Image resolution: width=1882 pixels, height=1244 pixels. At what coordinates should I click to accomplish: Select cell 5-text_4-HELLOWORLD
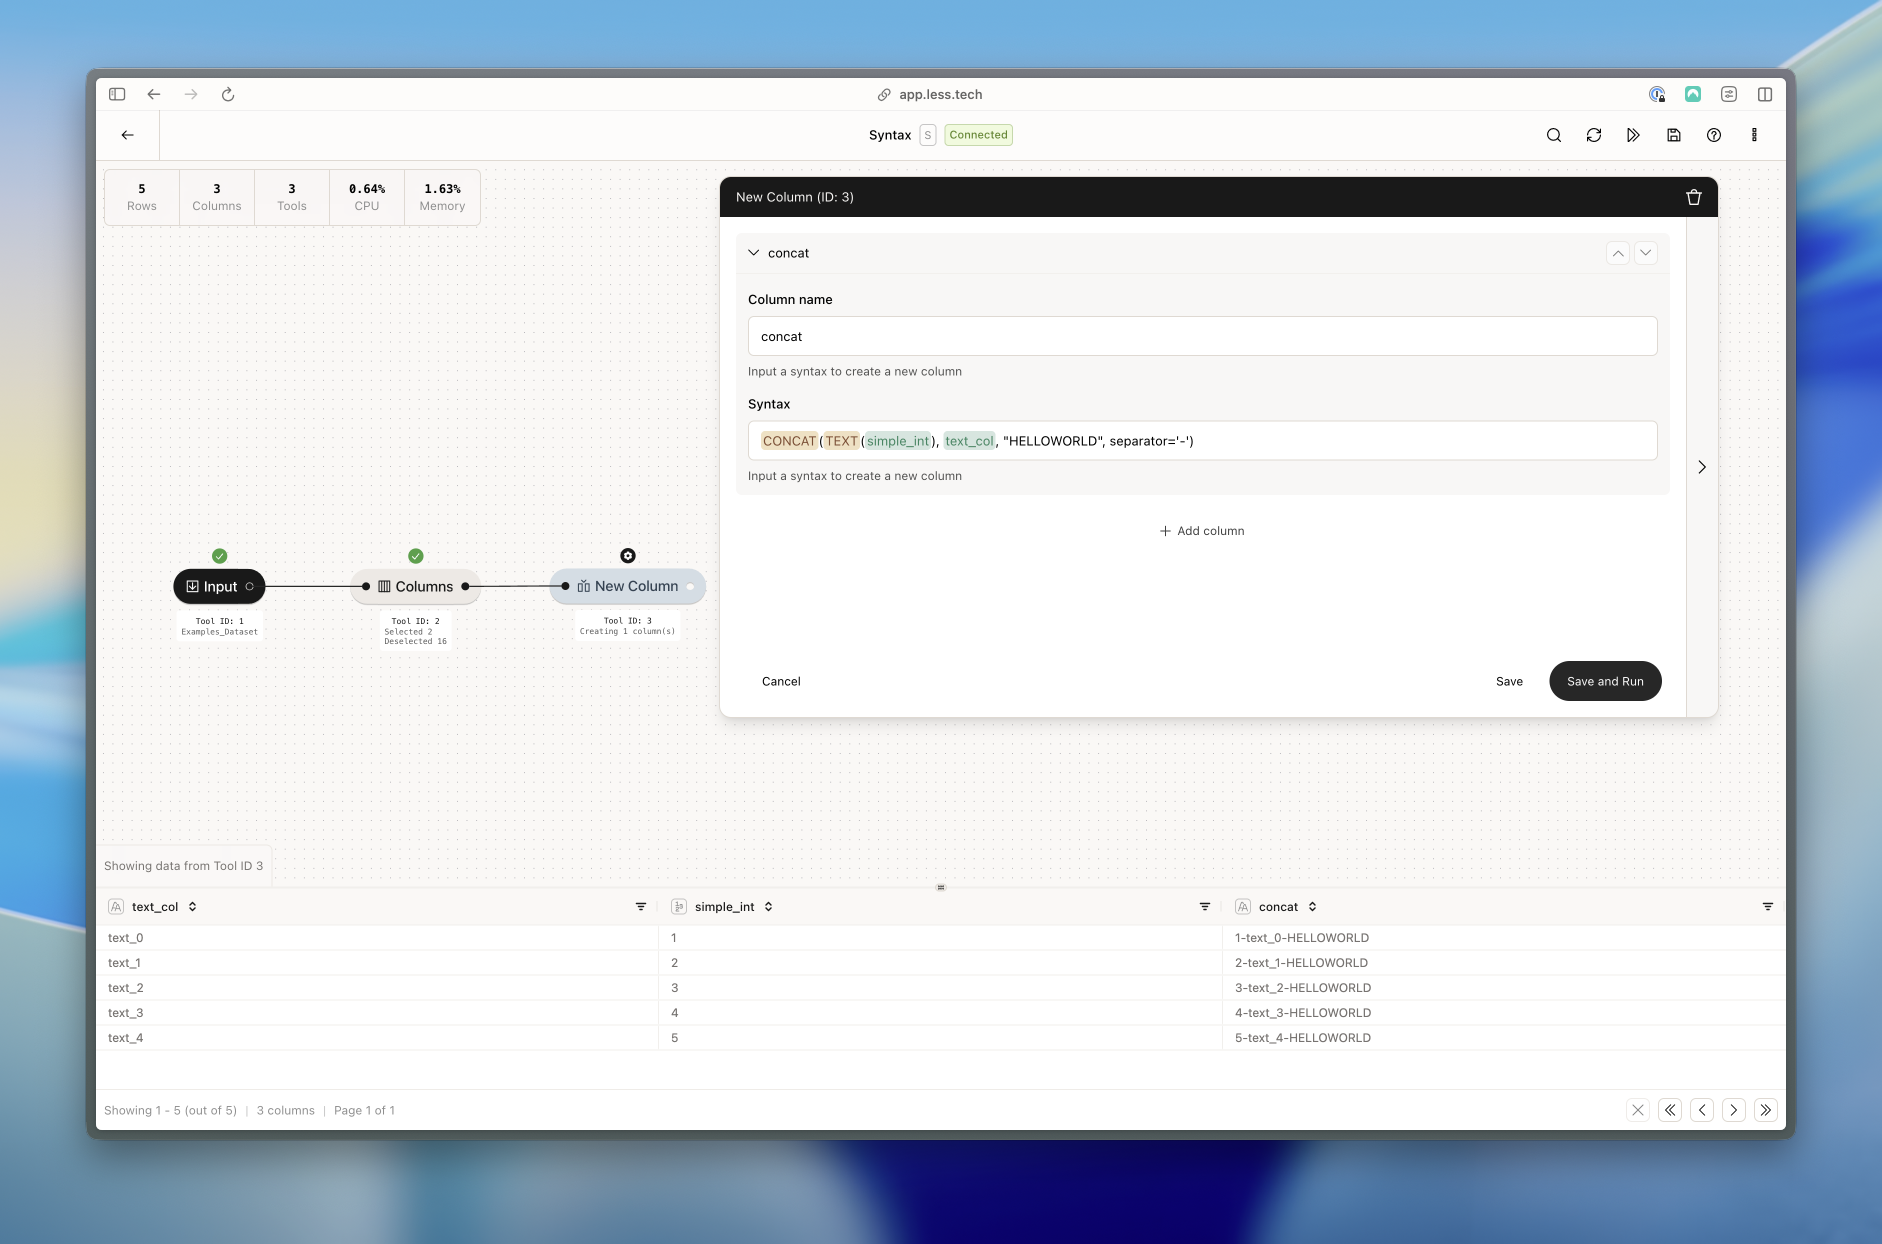(x=1504, y=1038)
